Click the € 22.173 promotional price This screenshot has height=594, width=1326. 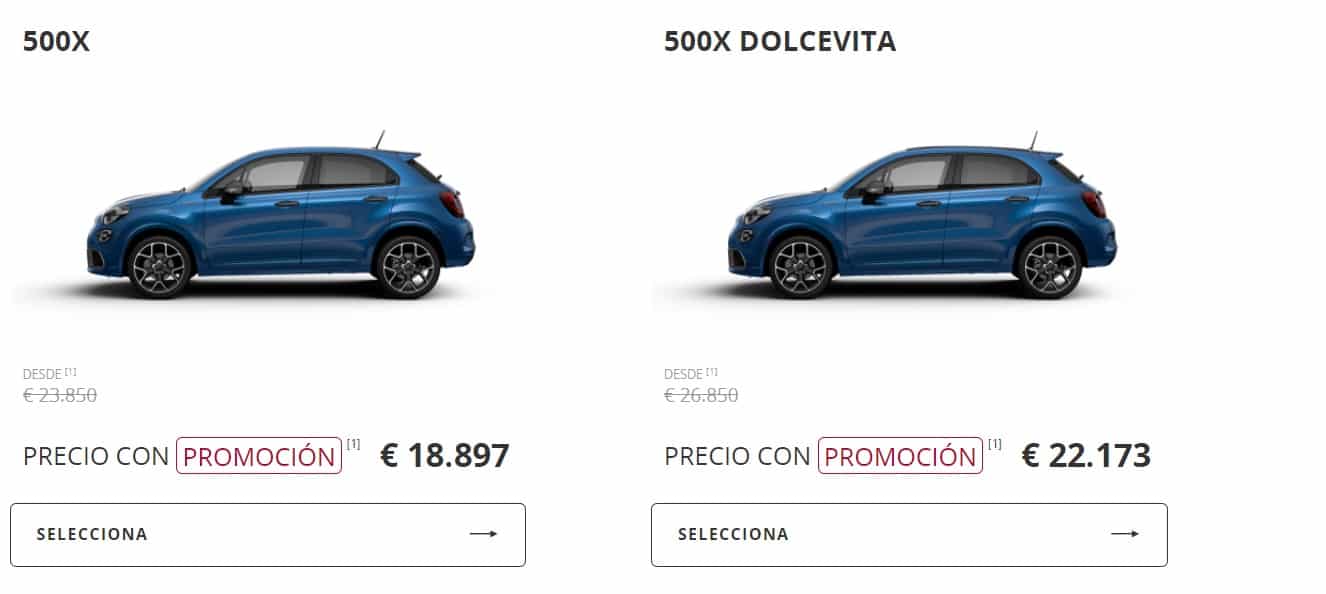point(1086,456)
